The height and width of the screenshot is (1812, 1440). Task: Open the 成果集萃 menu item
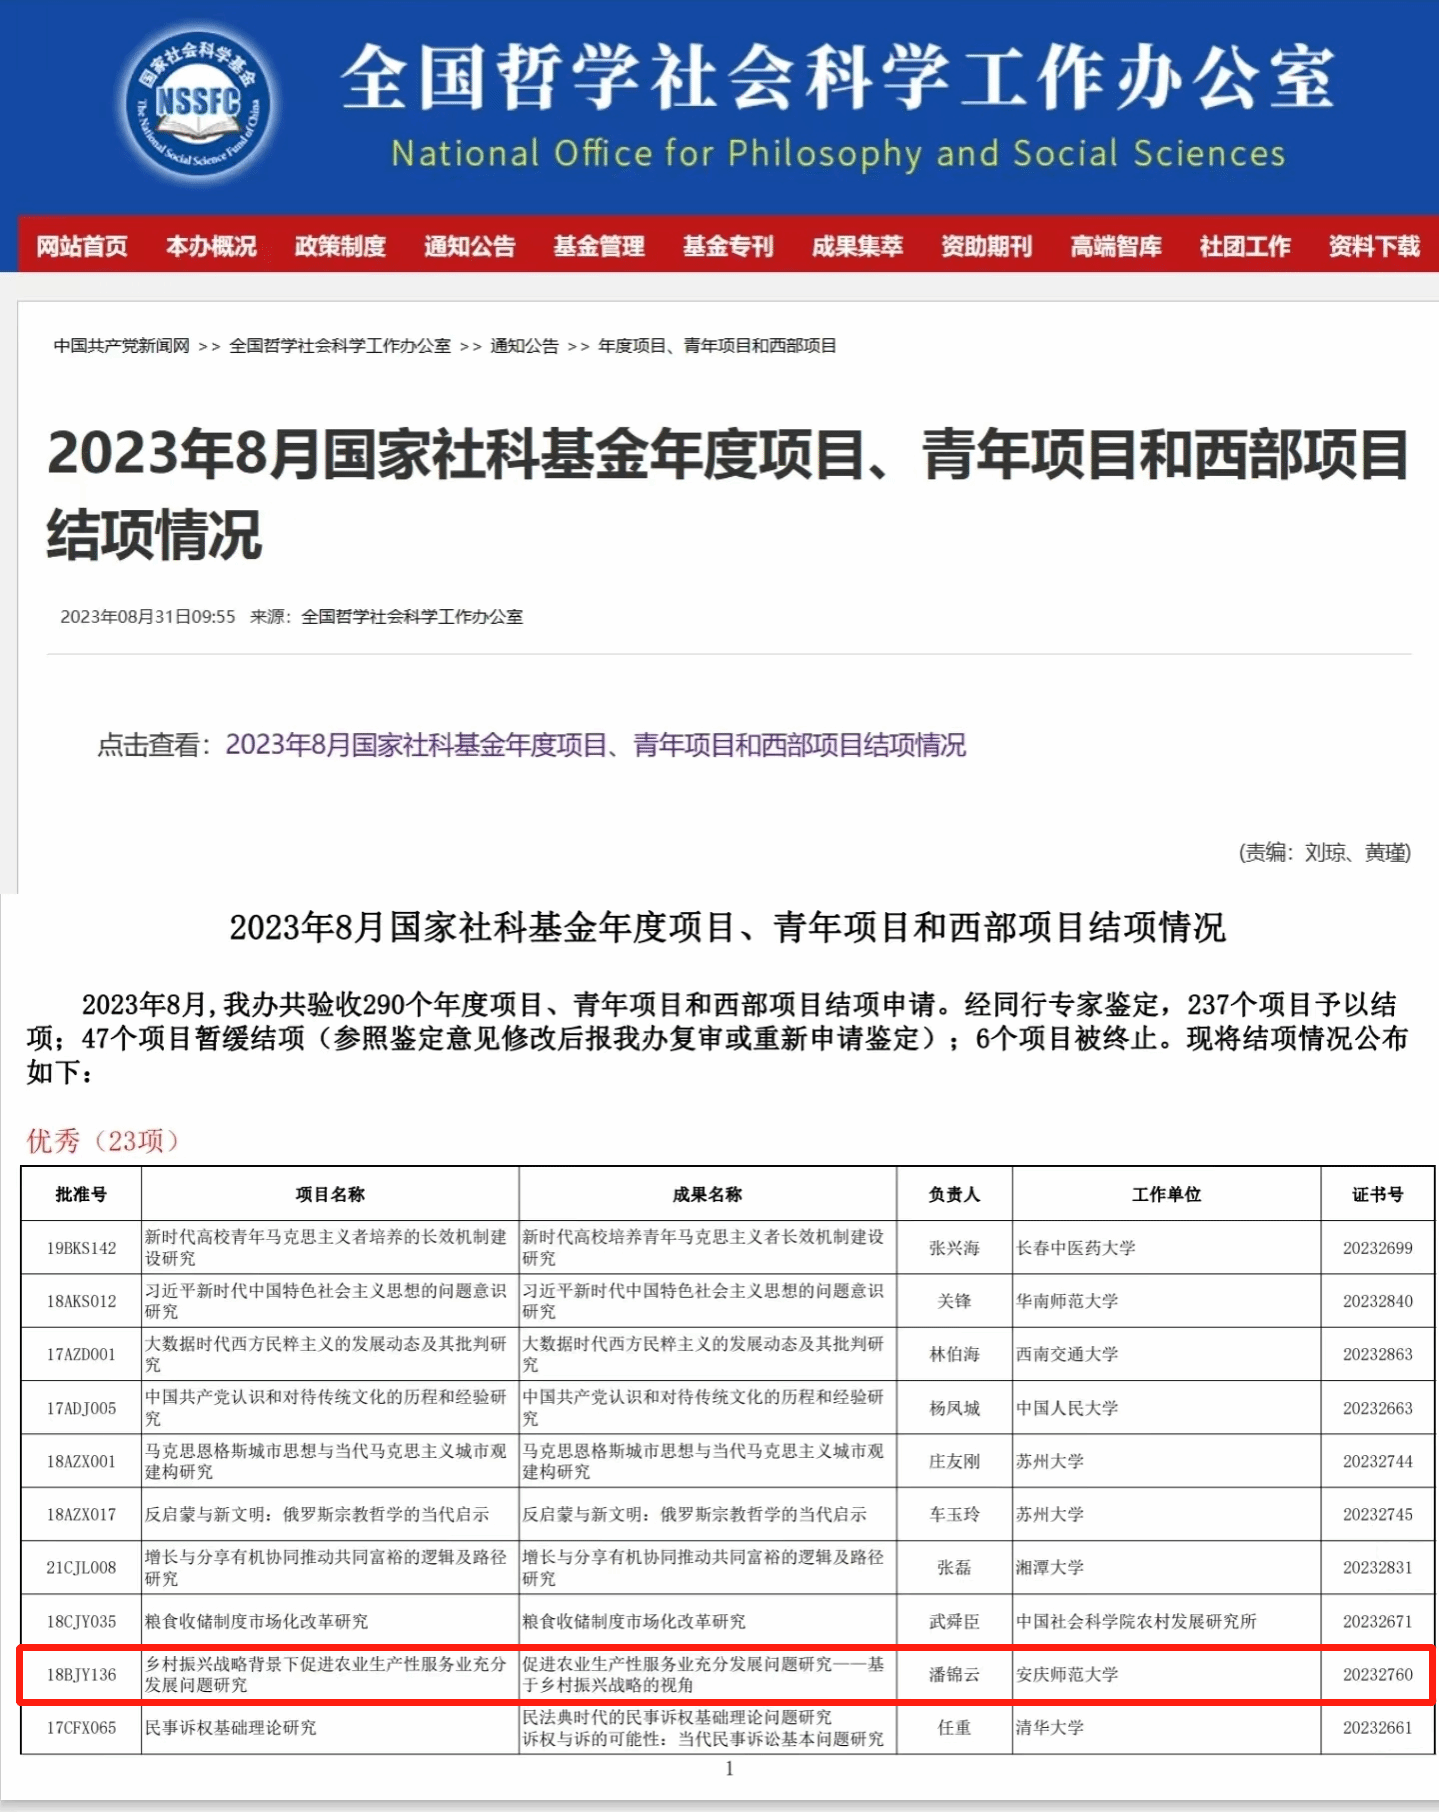tap(857, 246)
